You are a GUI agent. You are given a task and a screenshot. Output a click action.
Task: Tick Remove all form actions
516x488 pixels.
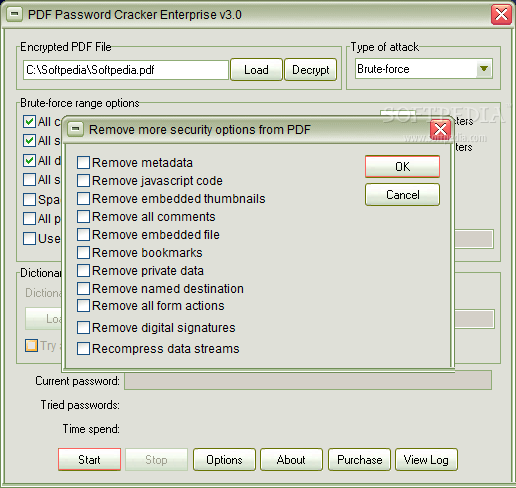83,306
